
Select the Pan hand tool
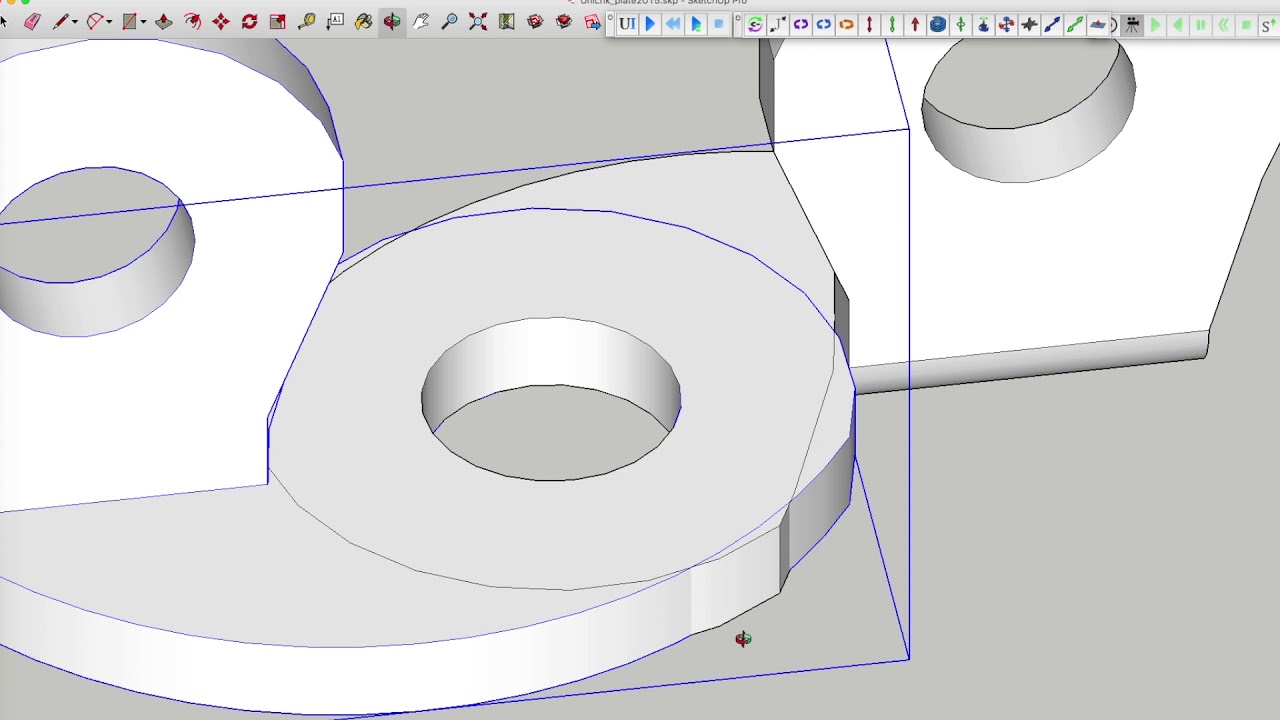pos(421,21)
